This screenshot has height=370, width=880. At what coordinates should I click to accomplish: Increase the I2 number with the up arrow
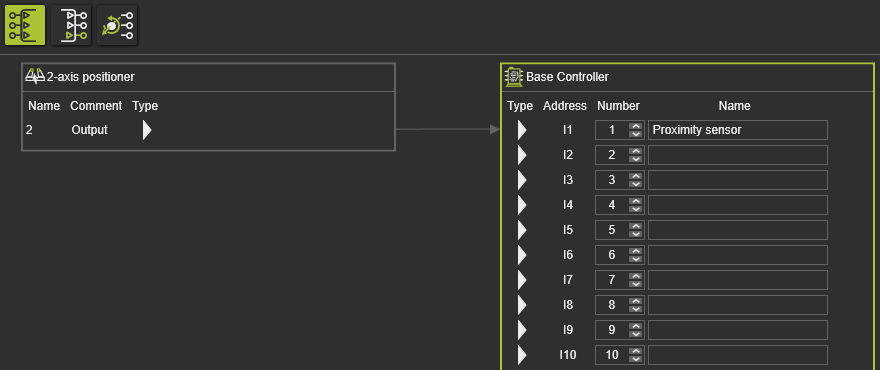pos(635,152)
